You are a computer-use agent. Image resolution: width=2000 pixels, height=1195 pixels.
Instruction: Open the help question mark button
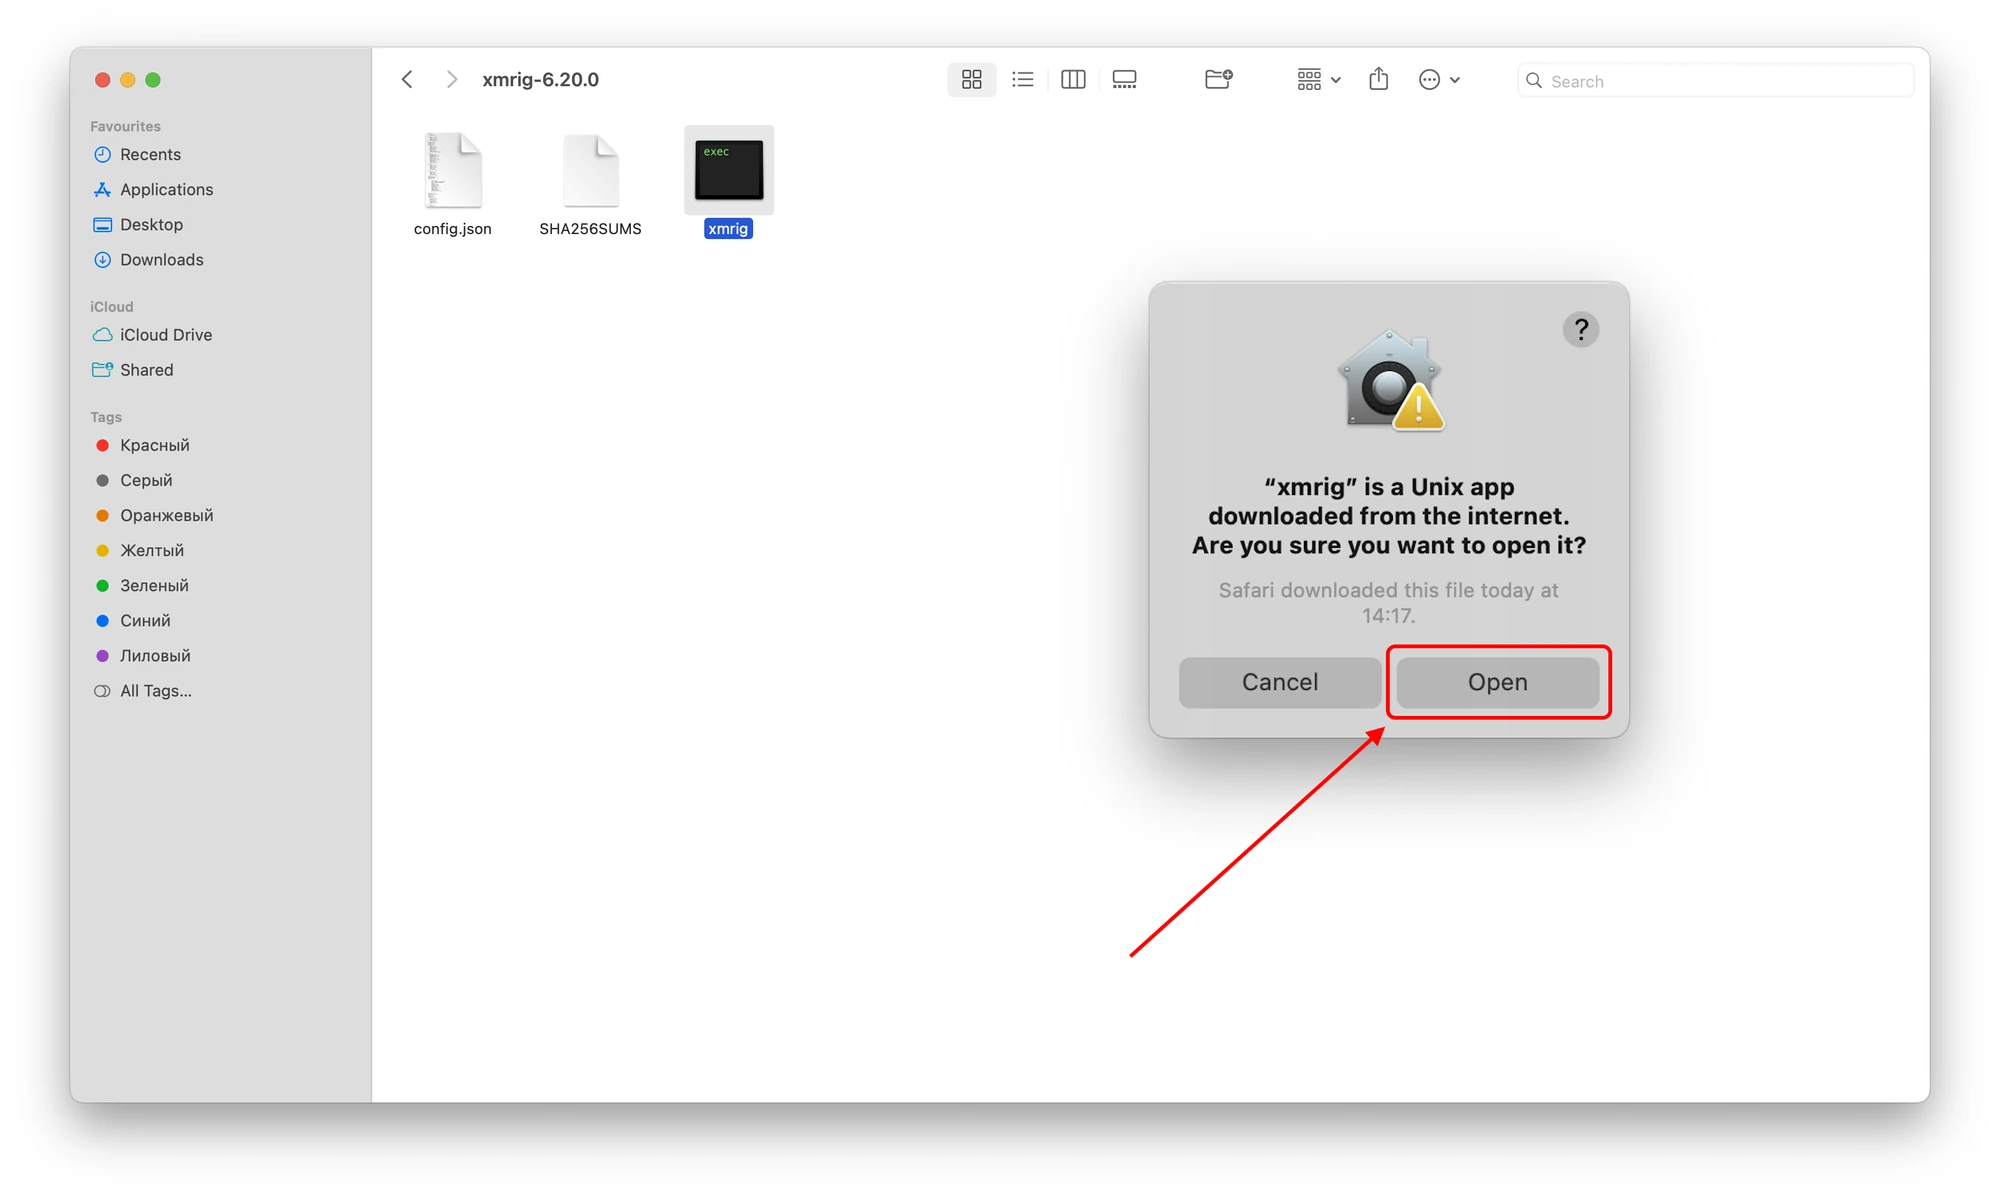click(x=1580, y=329)
